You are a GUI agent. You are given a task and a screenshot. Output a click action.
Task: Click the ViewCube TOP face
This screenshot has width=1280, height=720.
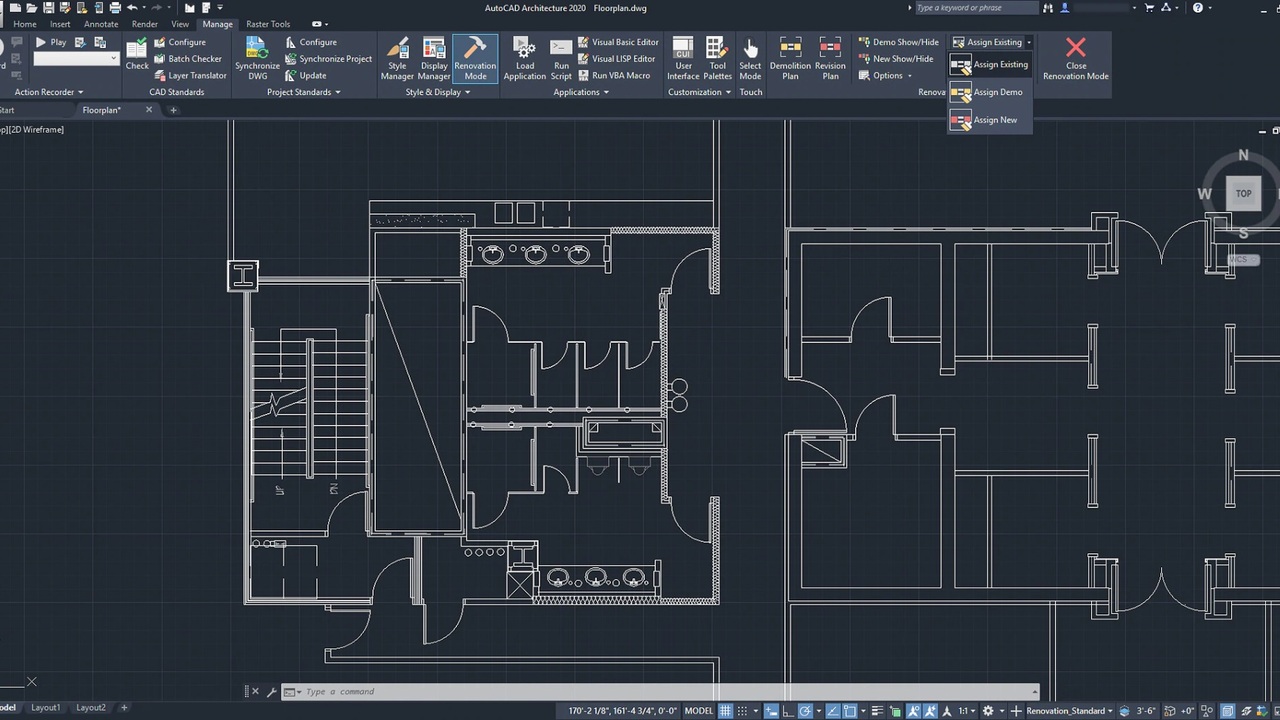[x=1243, y=193]
